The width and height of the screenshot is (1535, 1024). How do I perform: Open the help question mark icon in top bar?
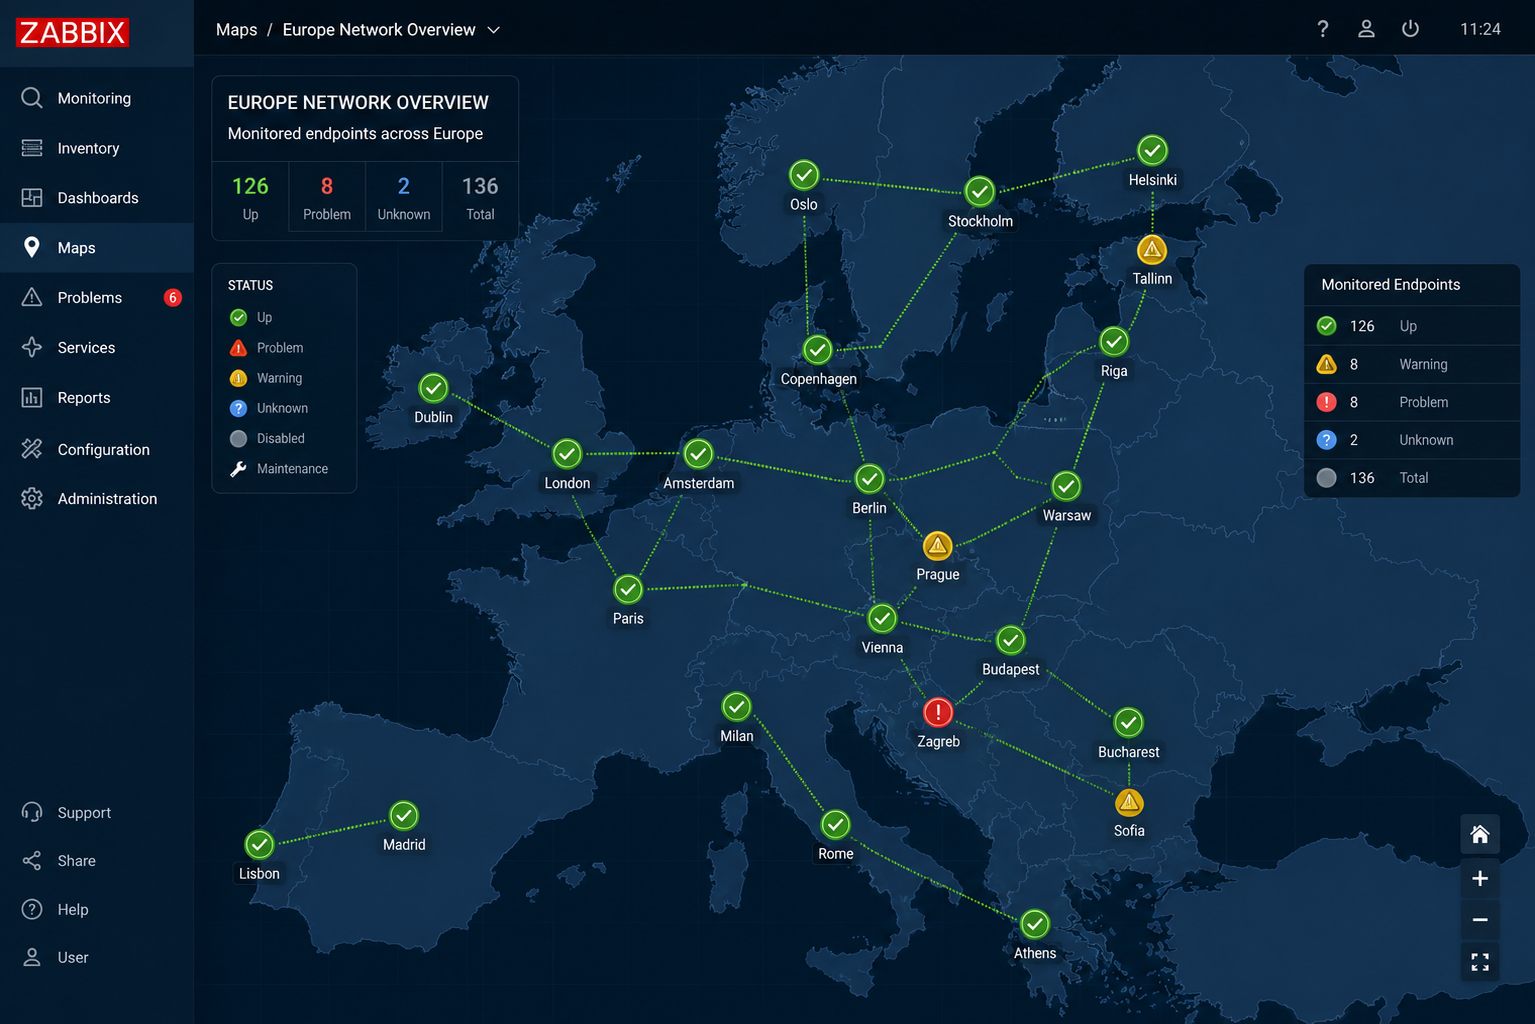1322,29
